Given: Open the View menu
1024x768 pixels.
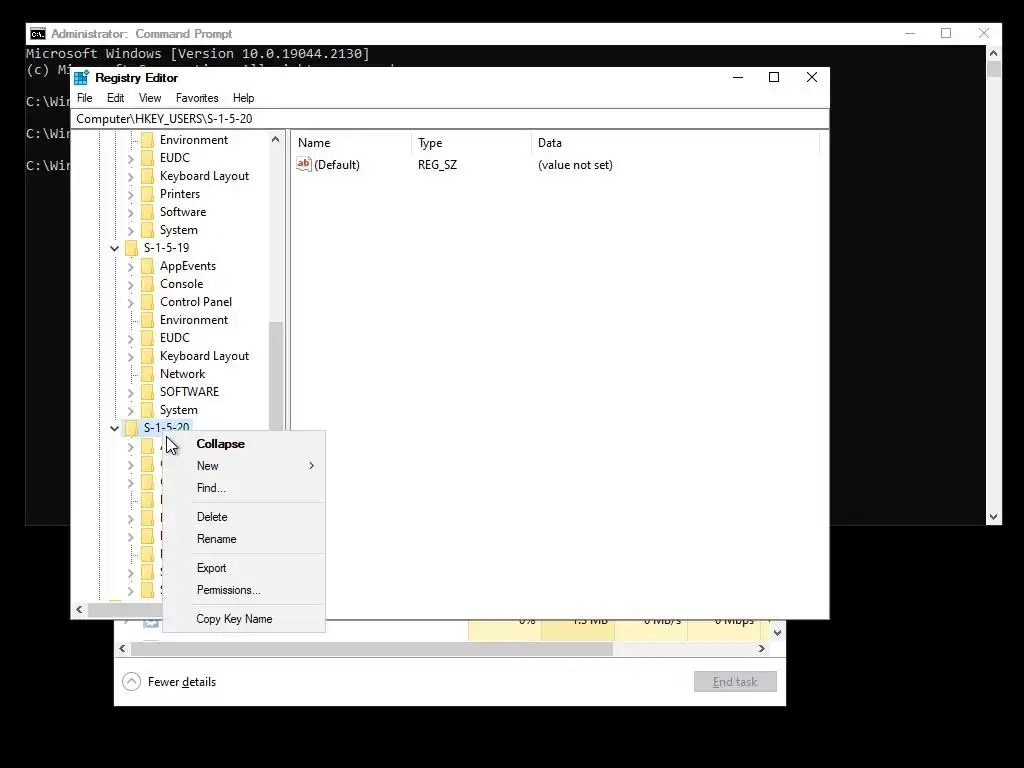Looking at the screenshot, I should 150,98.
